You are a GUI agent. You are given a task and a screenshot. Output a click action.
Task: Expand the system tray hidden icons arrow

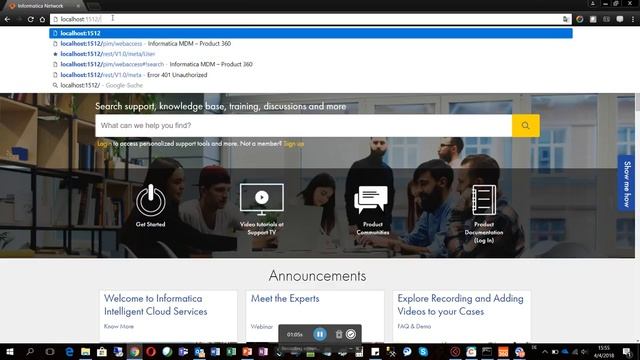click(544, 351)
